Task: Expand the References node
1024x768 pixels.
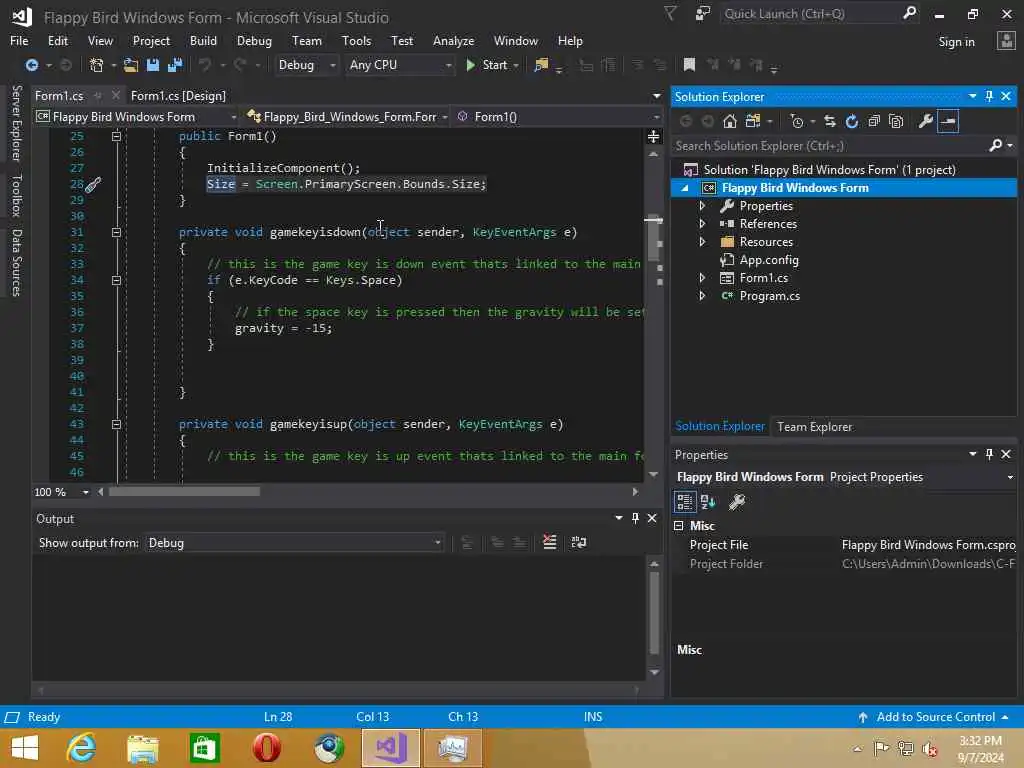Action: (x=702, y=223)
